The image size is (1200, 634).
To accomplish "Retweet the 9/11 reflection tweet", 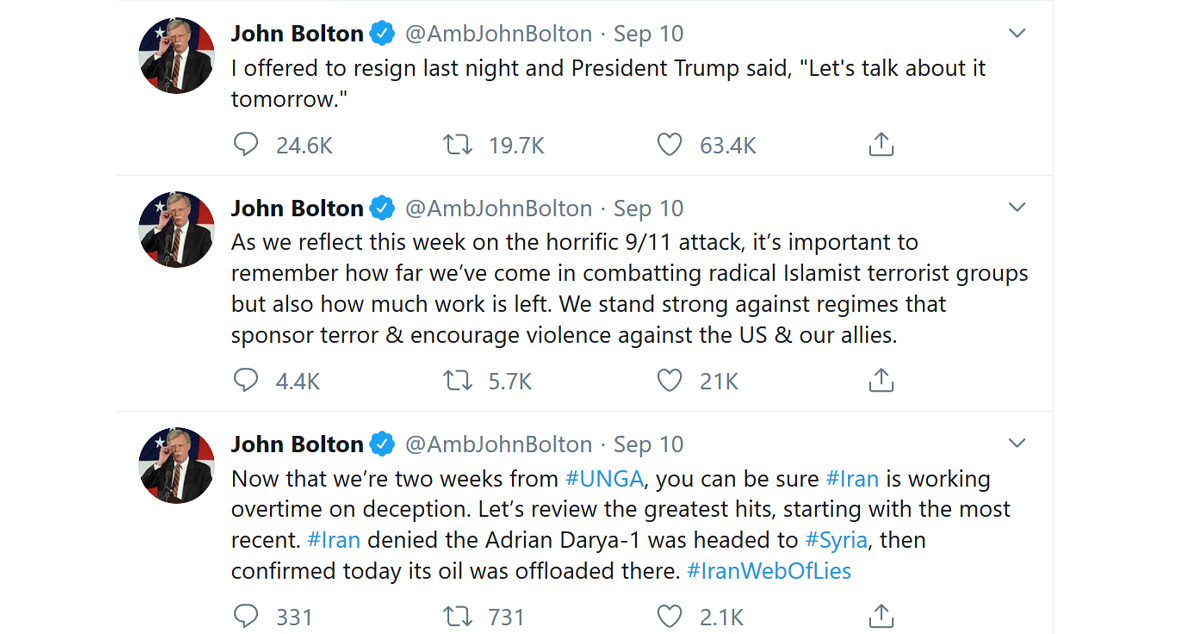I will pos(458,380).
